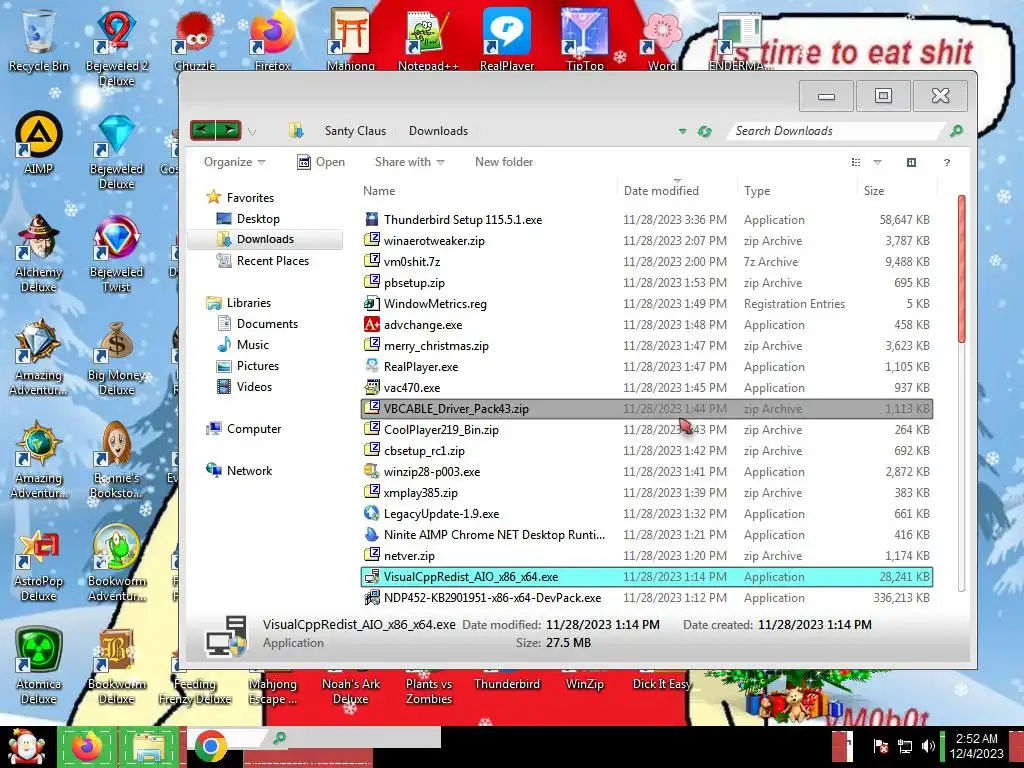
Task: Launch RealPlayer desktop shortcut
Action: (x=507, y=40)
